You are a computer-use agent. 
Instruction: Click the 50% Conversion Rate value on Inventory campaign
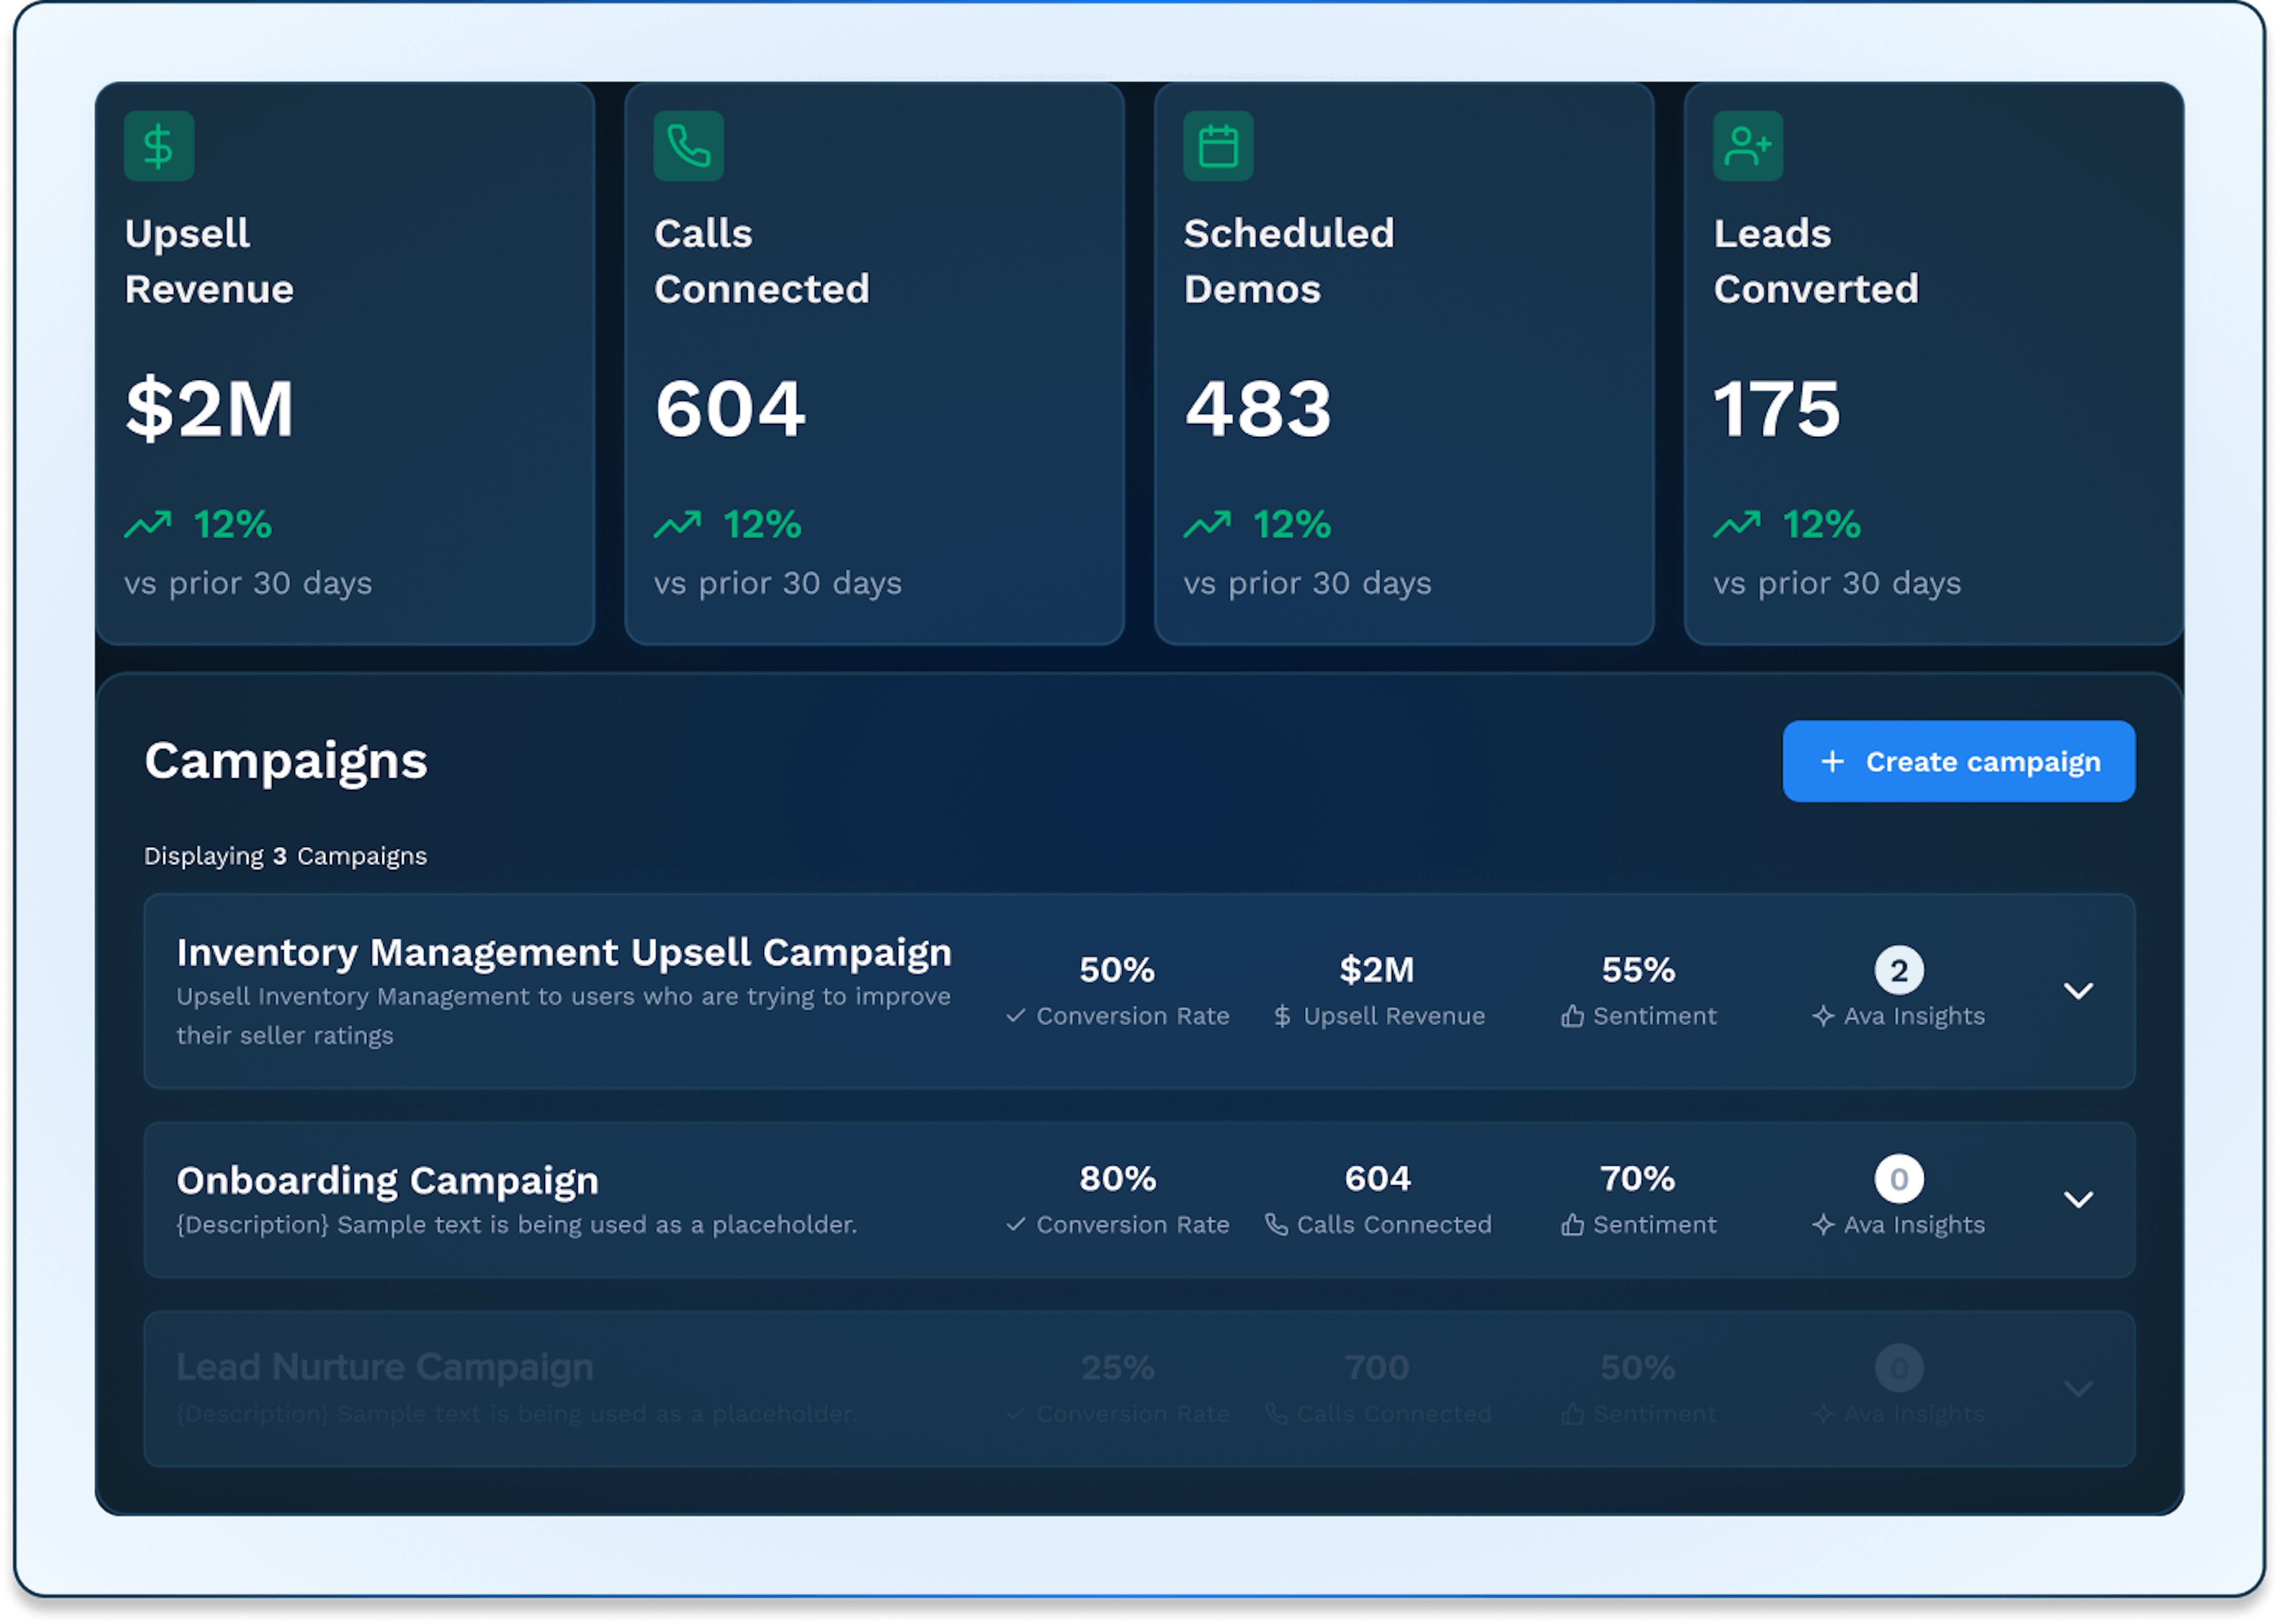click(x=1116, y=969)
